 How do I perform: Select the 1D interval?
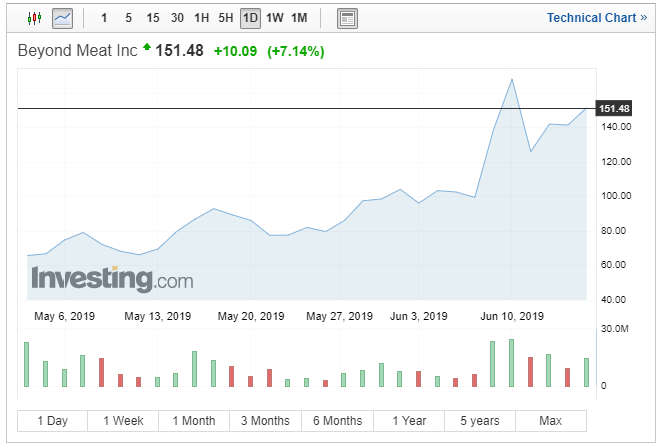tap(250, 18)
